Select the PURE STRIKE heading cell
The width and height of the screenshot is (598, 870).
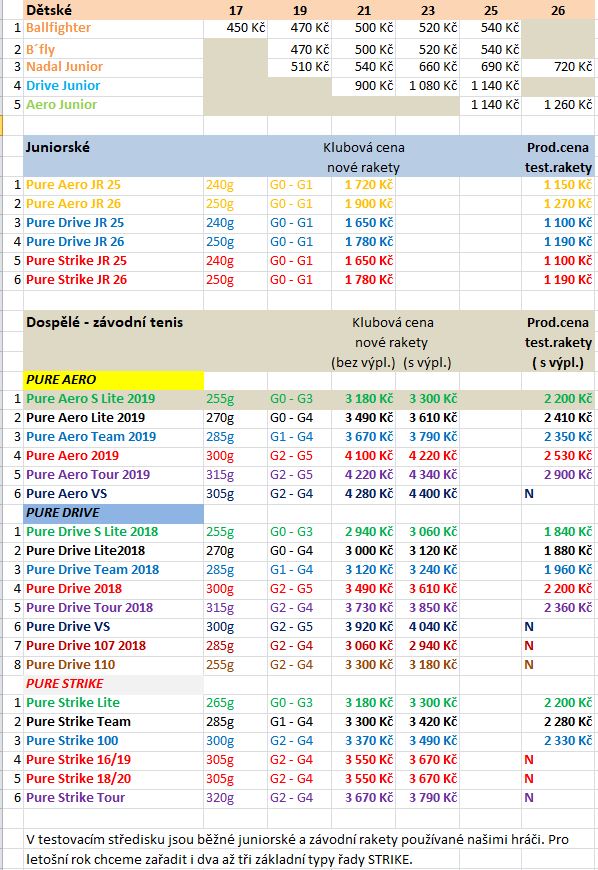tap(113, 684)
